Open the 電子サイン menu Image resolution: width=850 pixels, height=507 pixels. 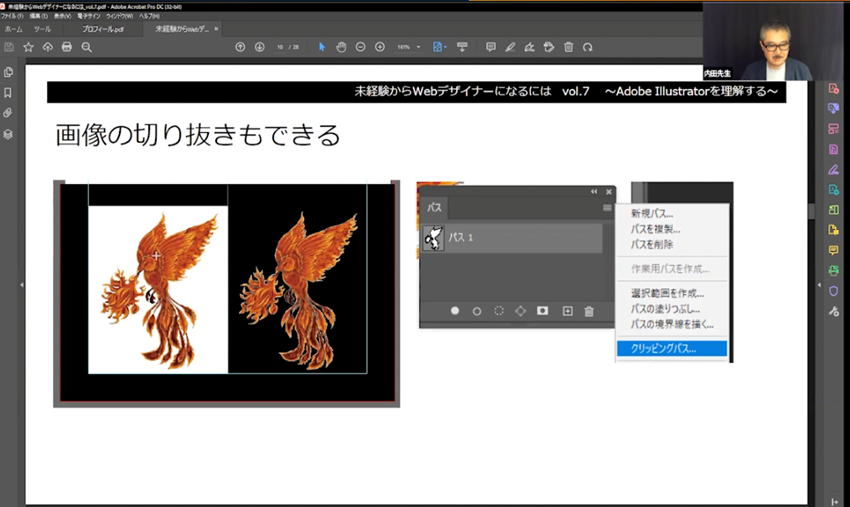pos(88,16)
